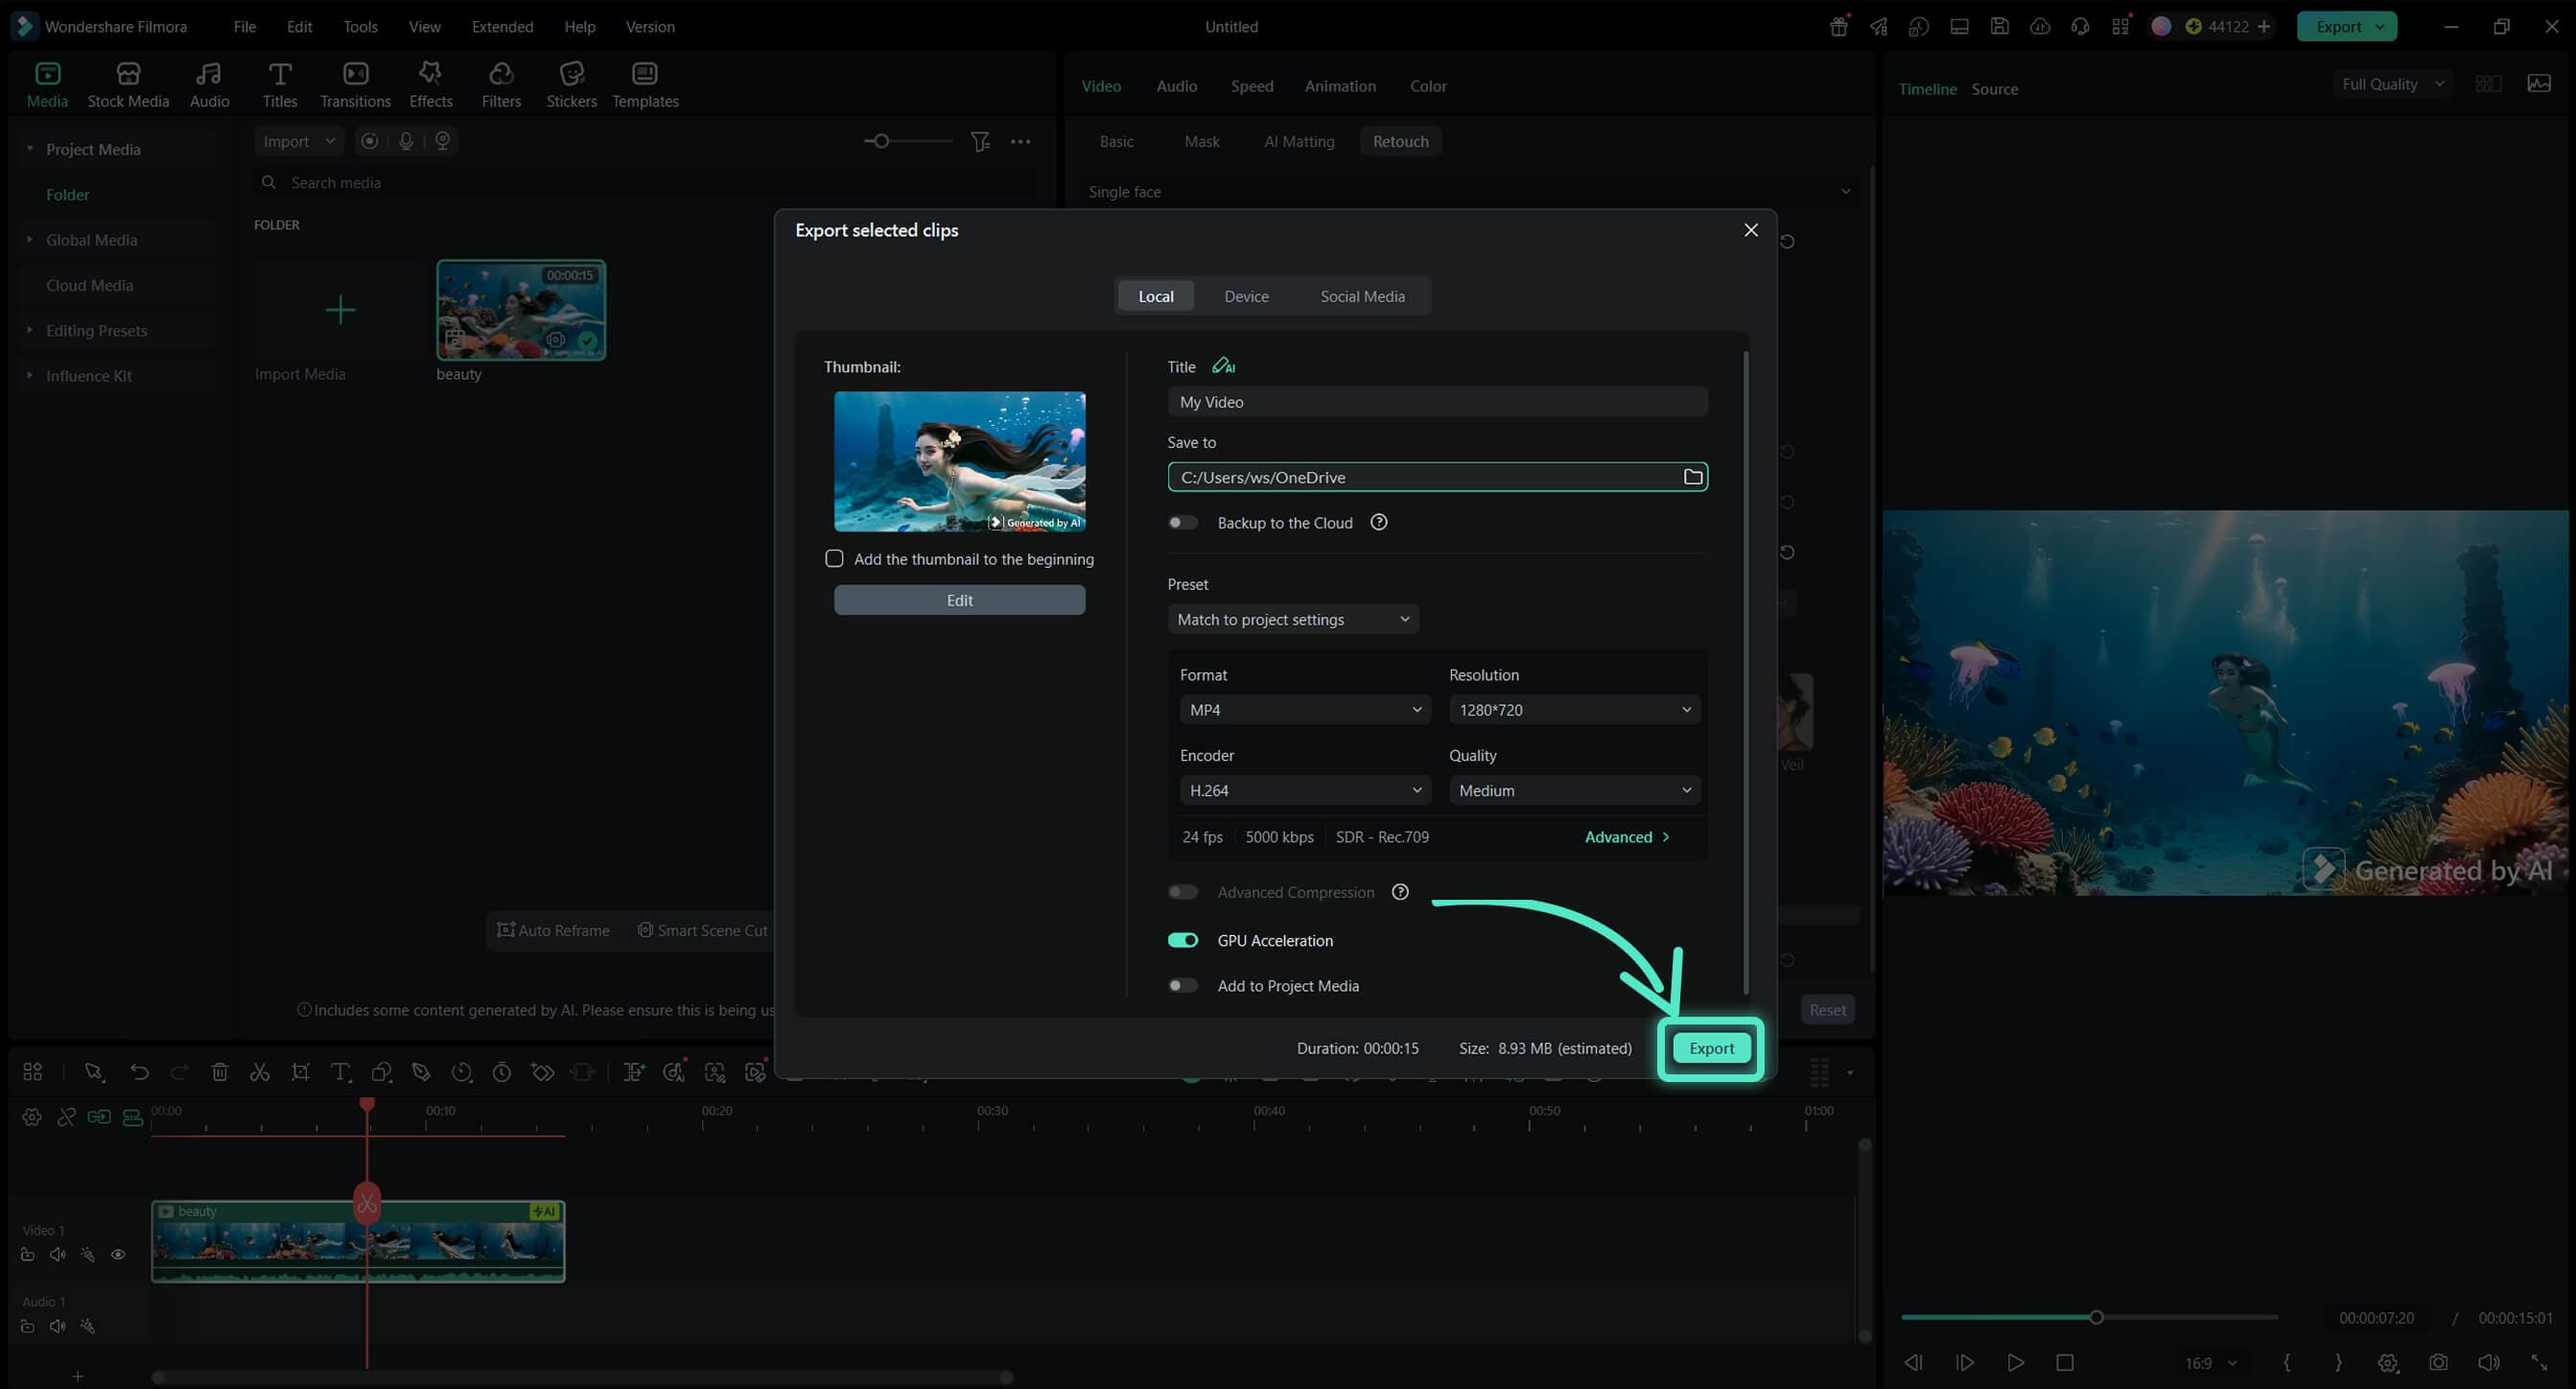Switch to the Device export tab
Viewport: 2576px width, 1389px height.
(1246, 296)
